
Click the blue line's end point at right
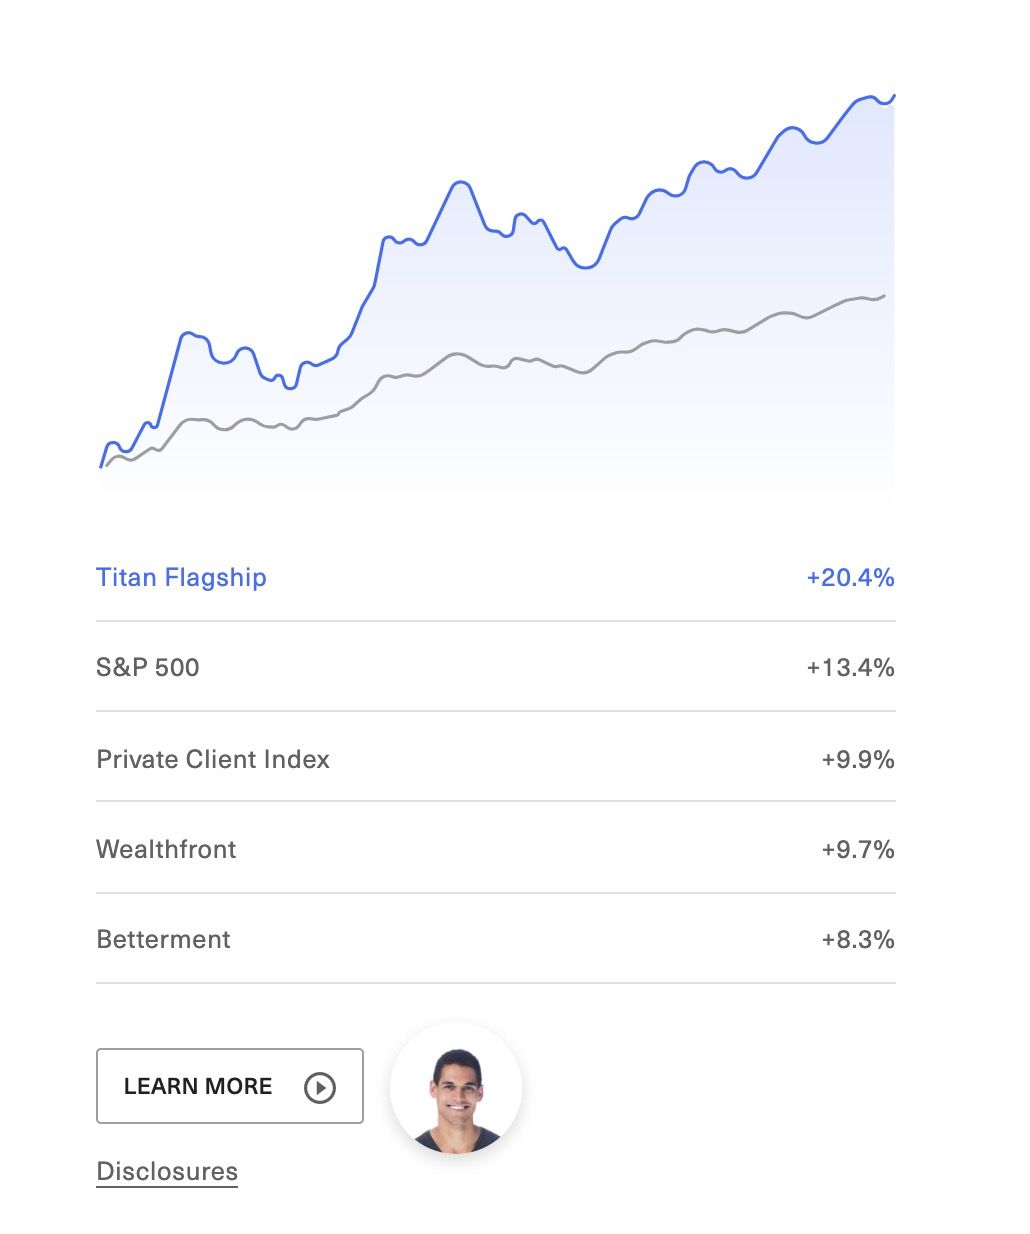tap(893, 97)
